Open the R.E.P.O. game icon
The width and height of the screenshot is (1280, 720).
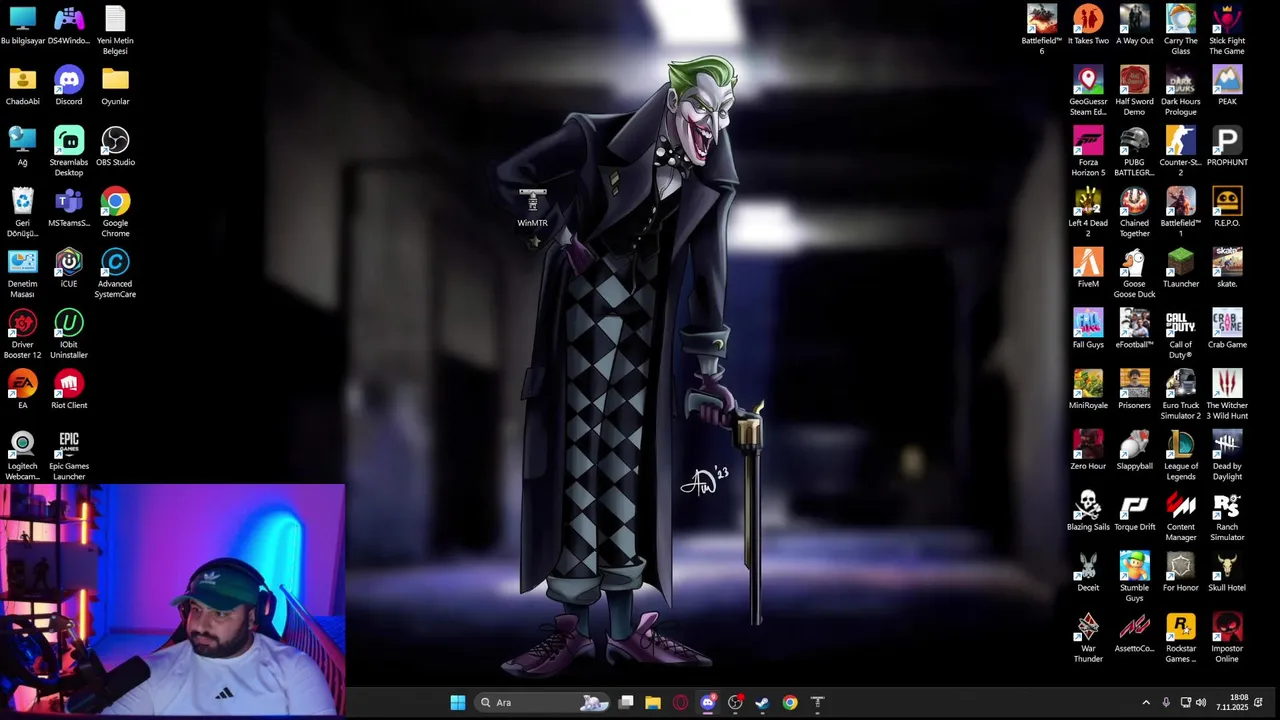(1227, 208)
